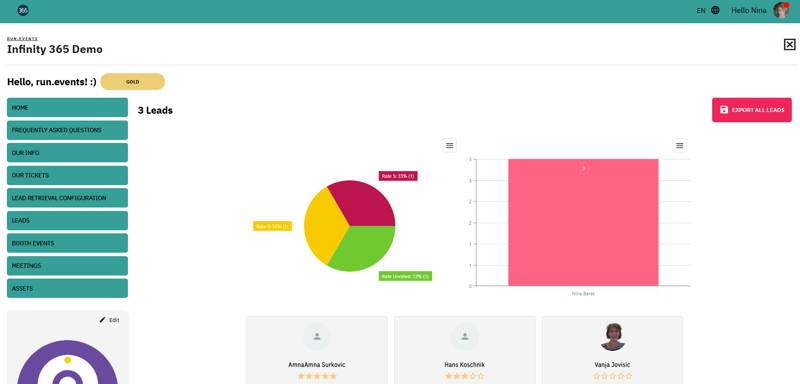800x384 pixels.
Task: Click AmnaAmna Surkovic's star rating
Action: [x=317, y=376]
